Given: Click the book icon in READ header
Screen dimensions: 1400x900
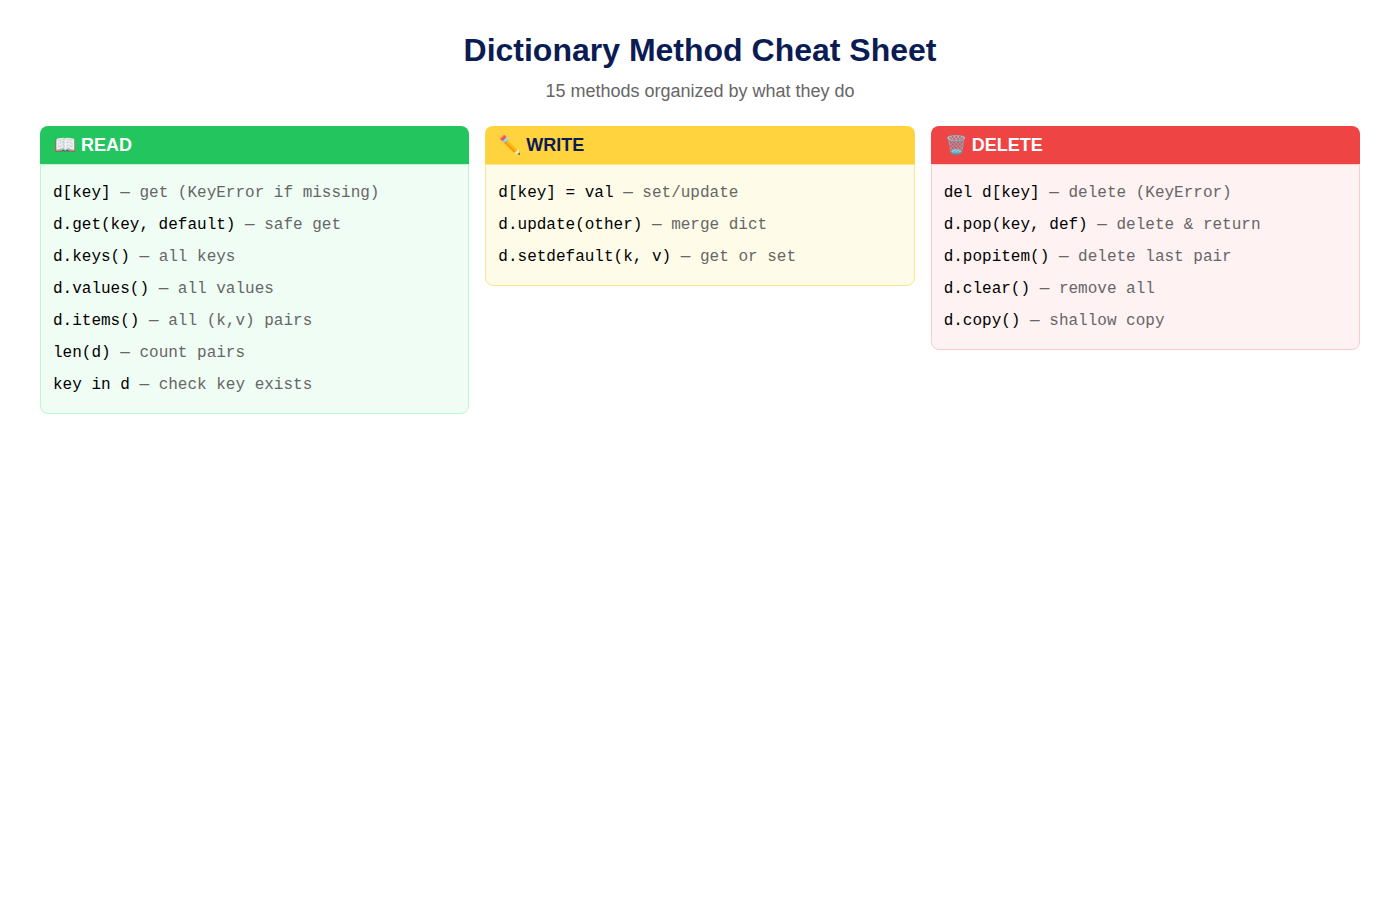Looking at the screenshot, I should (x=65, y=145).
